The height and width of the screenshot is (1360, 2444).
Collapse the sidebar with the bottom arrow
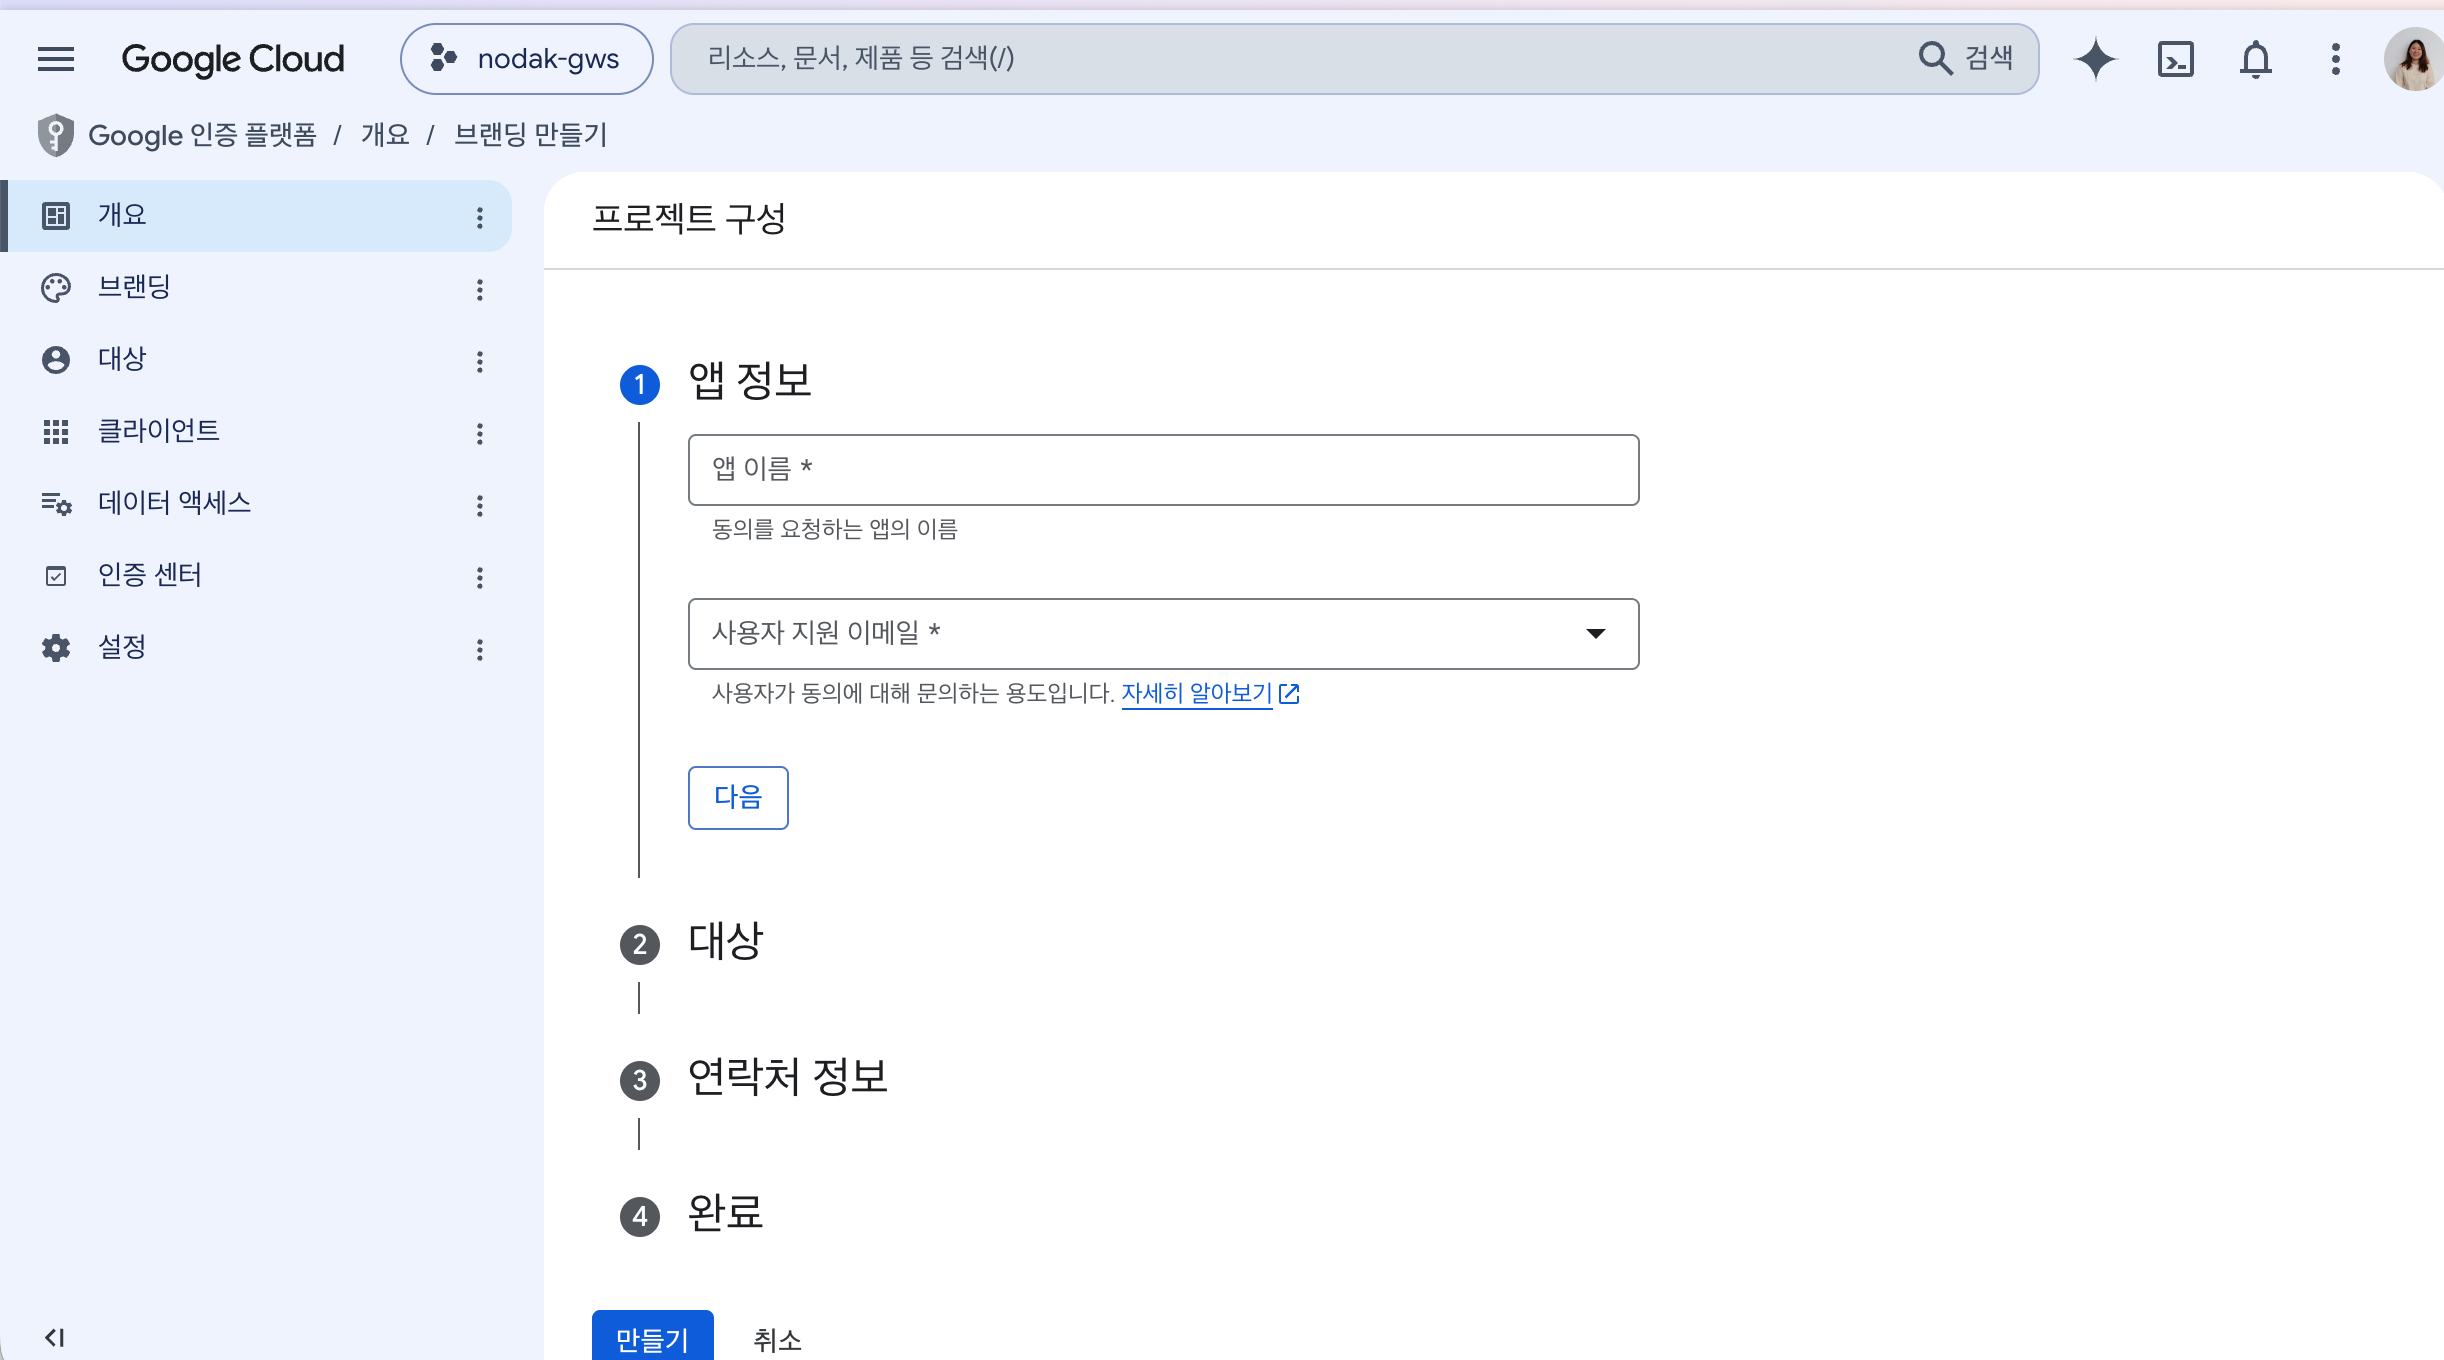click(55, 1337)
